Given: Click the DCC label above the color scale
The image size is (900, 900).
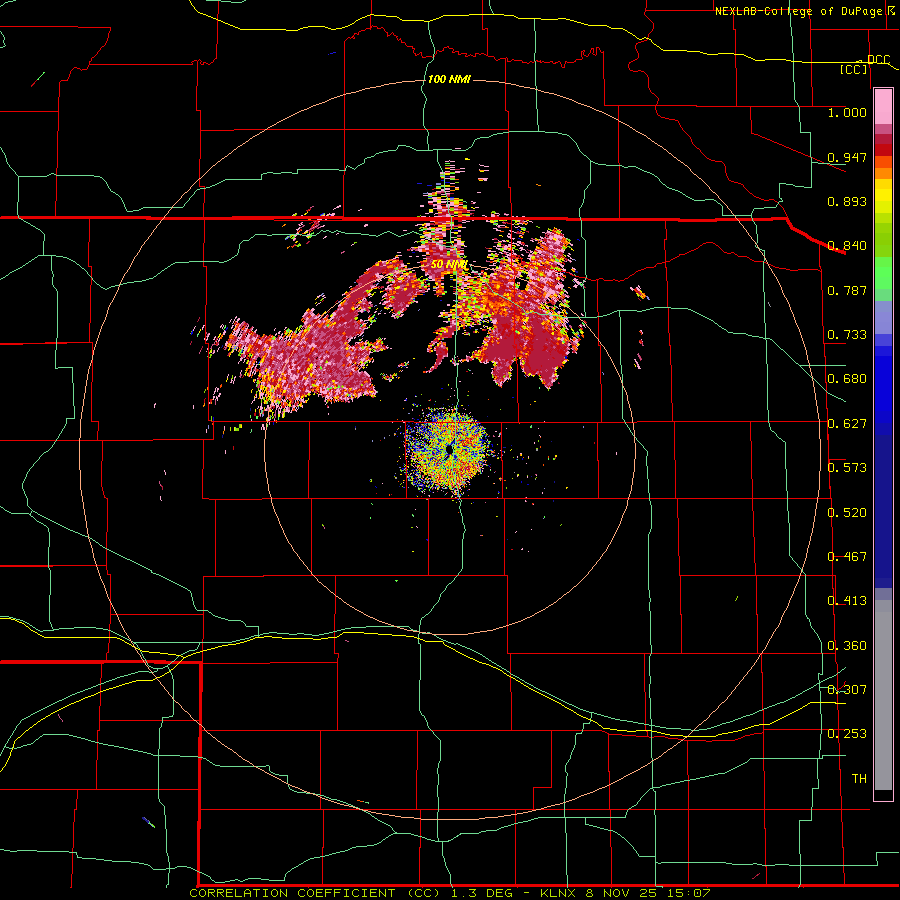Looking at the screenshot, I should click(x=878, y=60).
